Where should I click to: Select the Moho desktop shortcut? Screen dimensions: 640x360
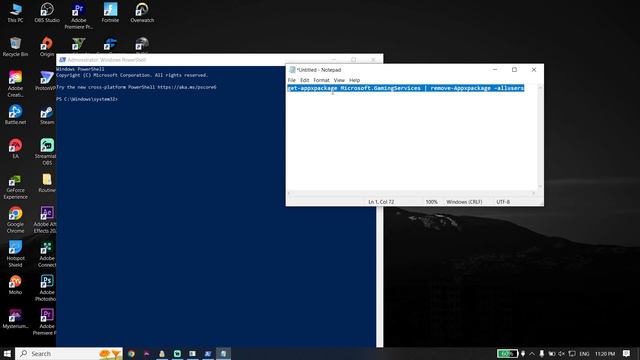coord(16,284)
